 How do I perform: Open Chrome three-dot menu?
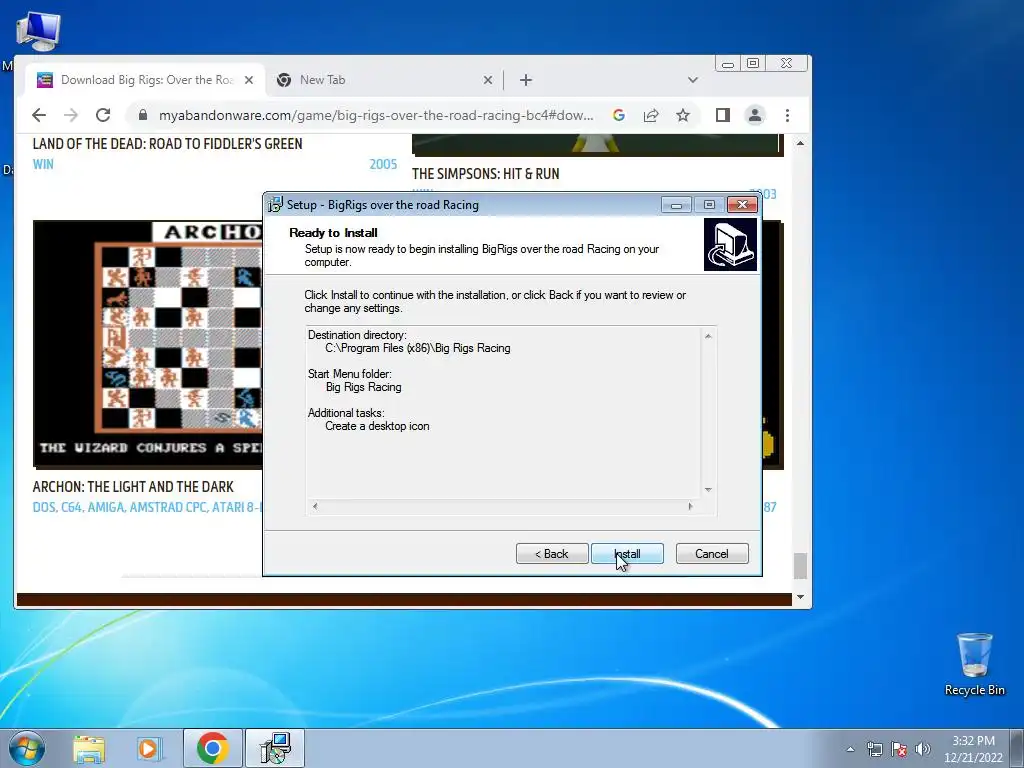pos(788,116)
